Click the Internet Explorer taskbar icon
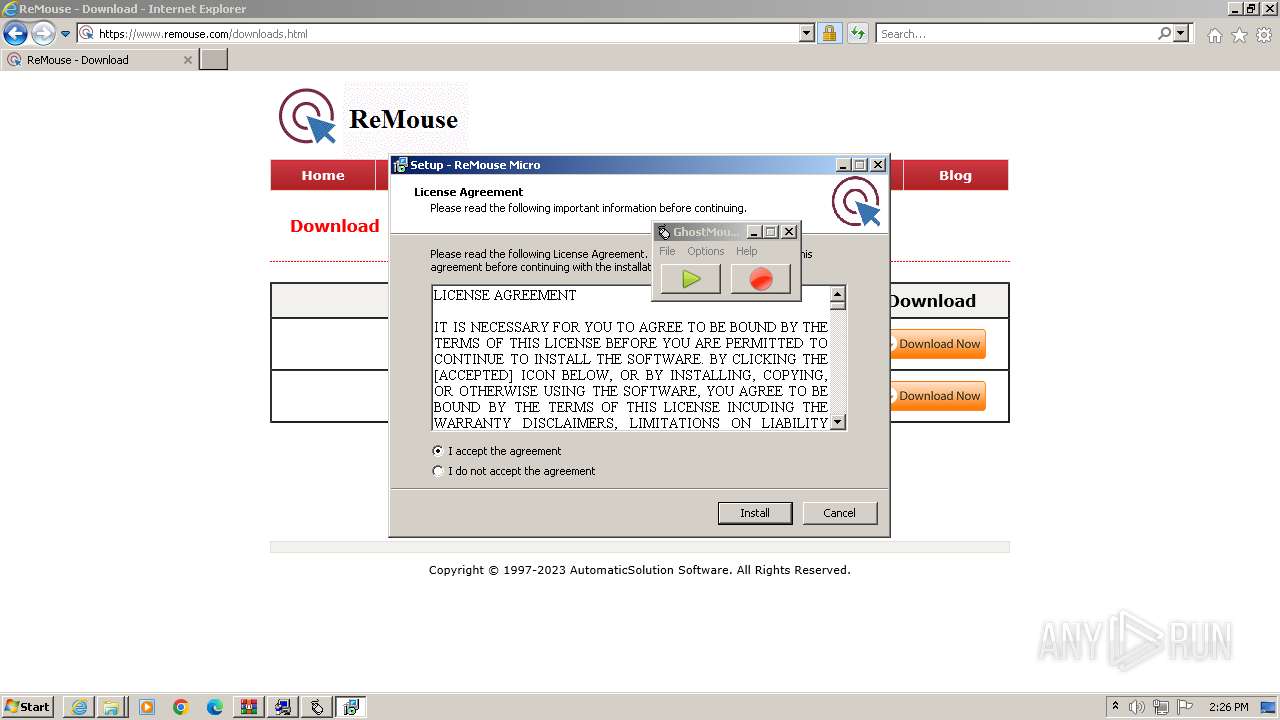The image size is (1280, 720). [x=79, y=707]
